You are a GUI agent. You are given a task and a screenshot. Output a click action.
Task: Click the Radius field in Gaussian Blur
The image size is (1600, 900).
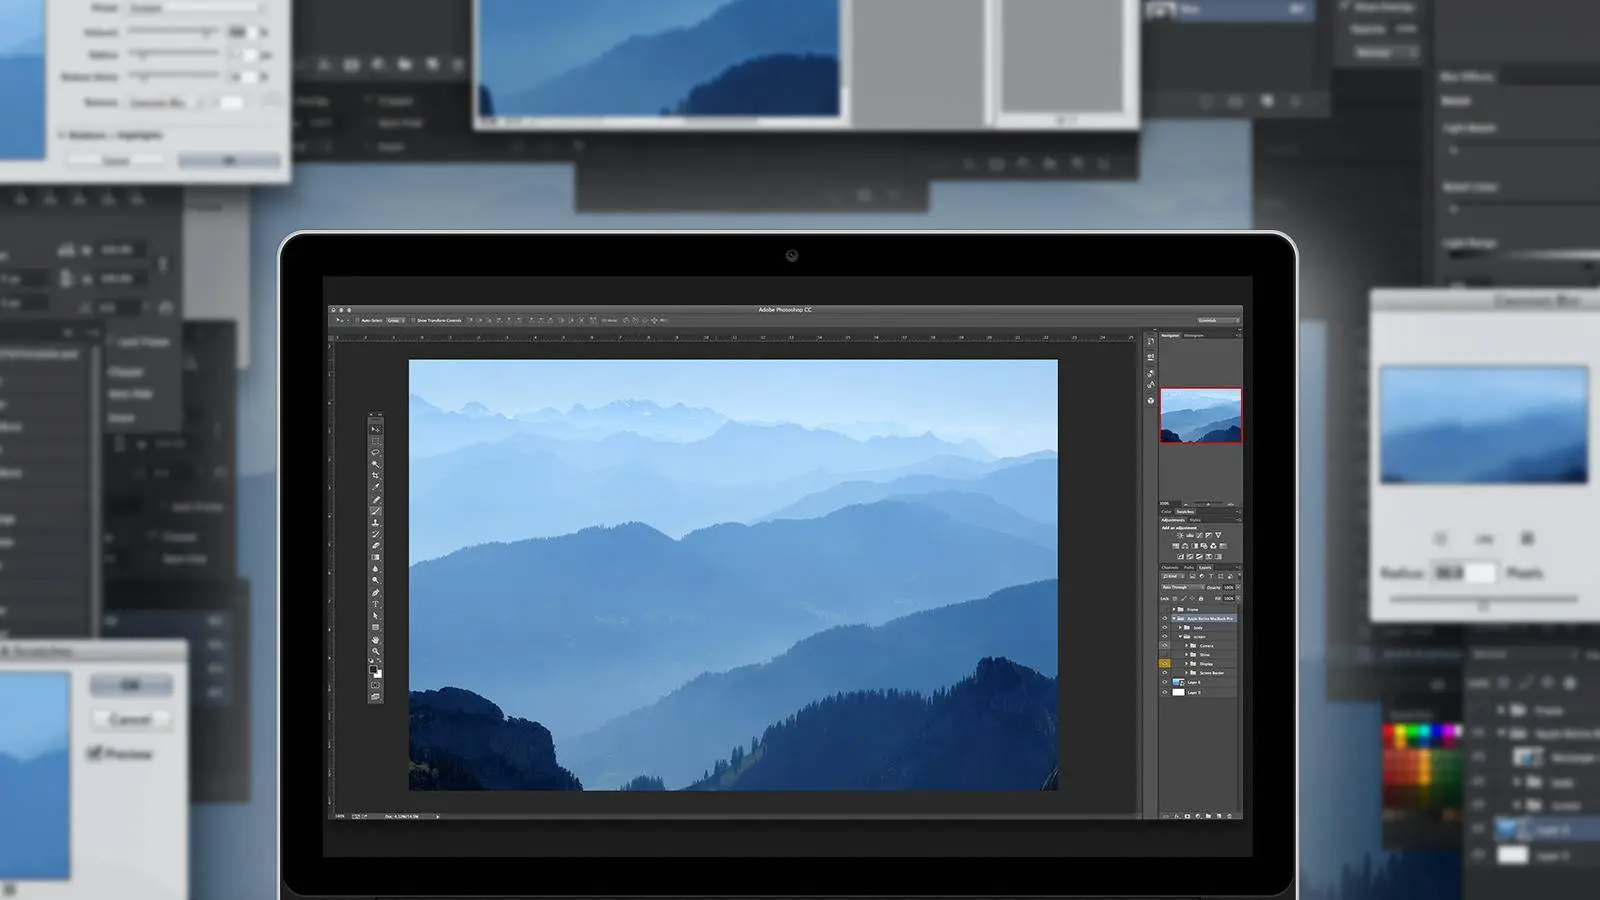[x=1466, y=572]
